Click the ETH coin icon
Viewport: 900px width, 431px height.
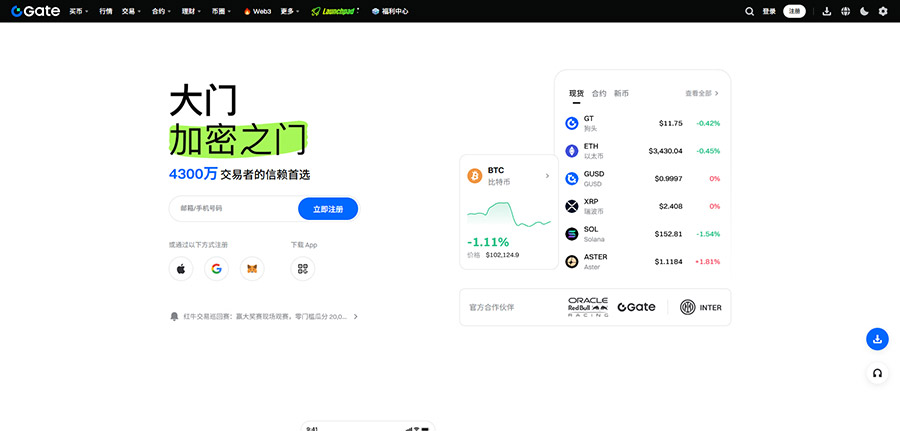[572, 151]
